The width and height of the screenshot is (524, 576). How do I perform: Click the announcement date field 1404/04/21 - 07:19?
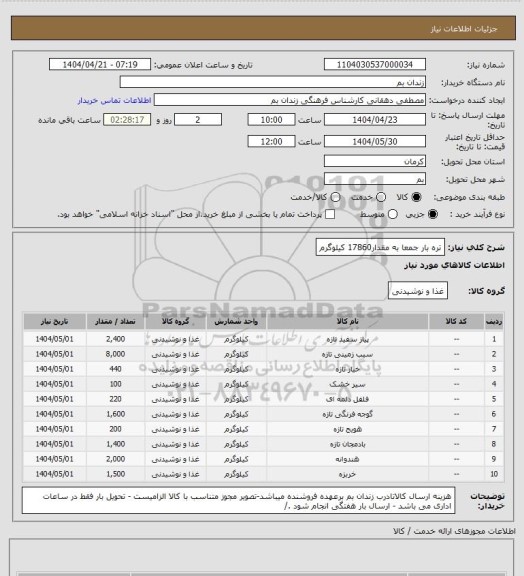[x=100, y=65]
